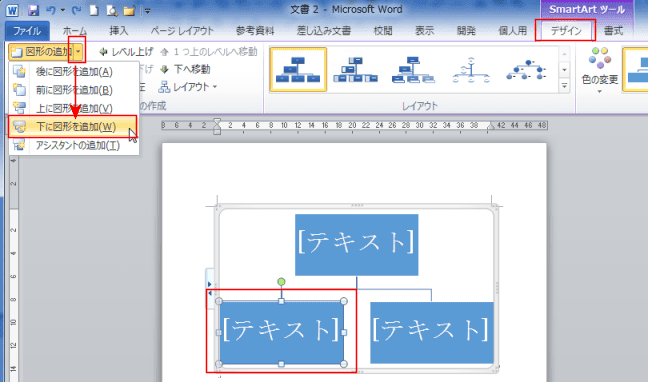This screenshot has height=382, width=648.
Task: Expand the 図形の追加 dropdown arrow
Action: point(79,52)
